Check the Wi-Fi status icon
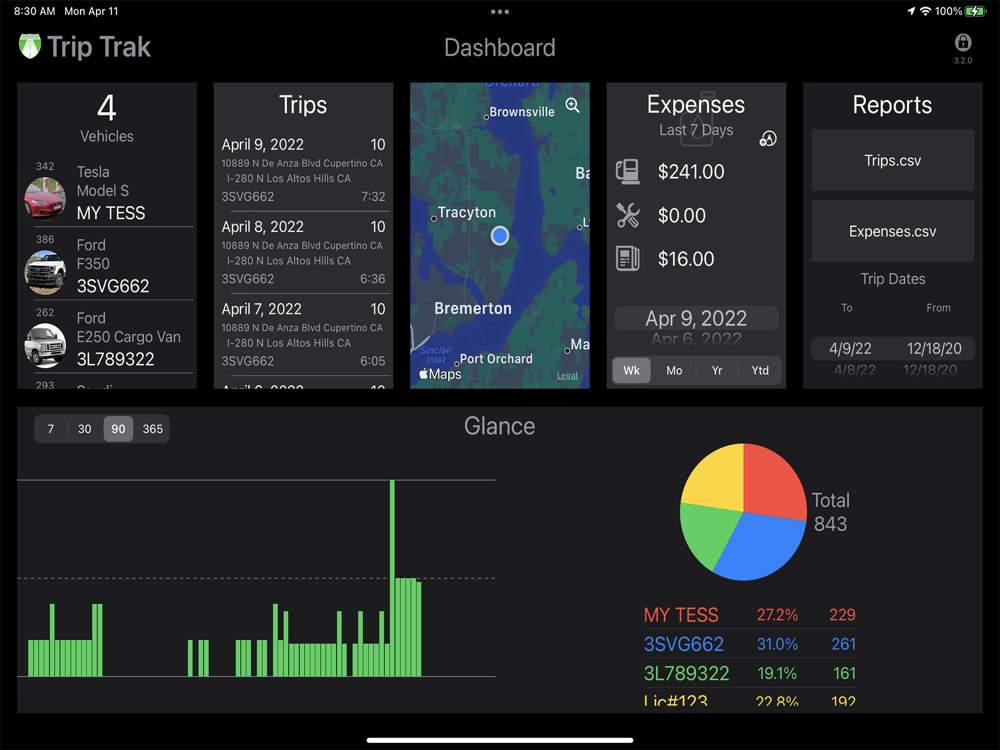Image resolution: width=1000 pixels, height=750 pixels. [925, 11]
